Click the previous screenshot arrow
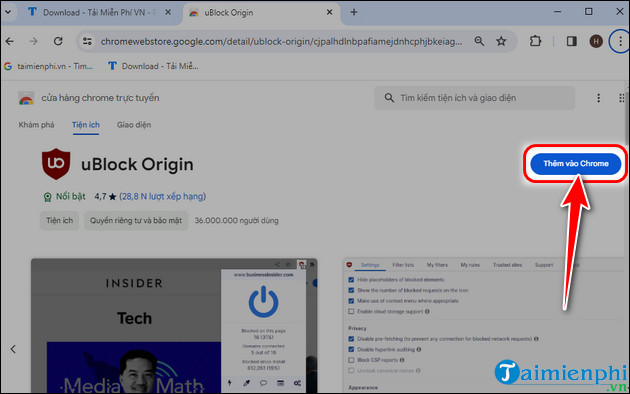The image size is (630, 394). point(13,349)
